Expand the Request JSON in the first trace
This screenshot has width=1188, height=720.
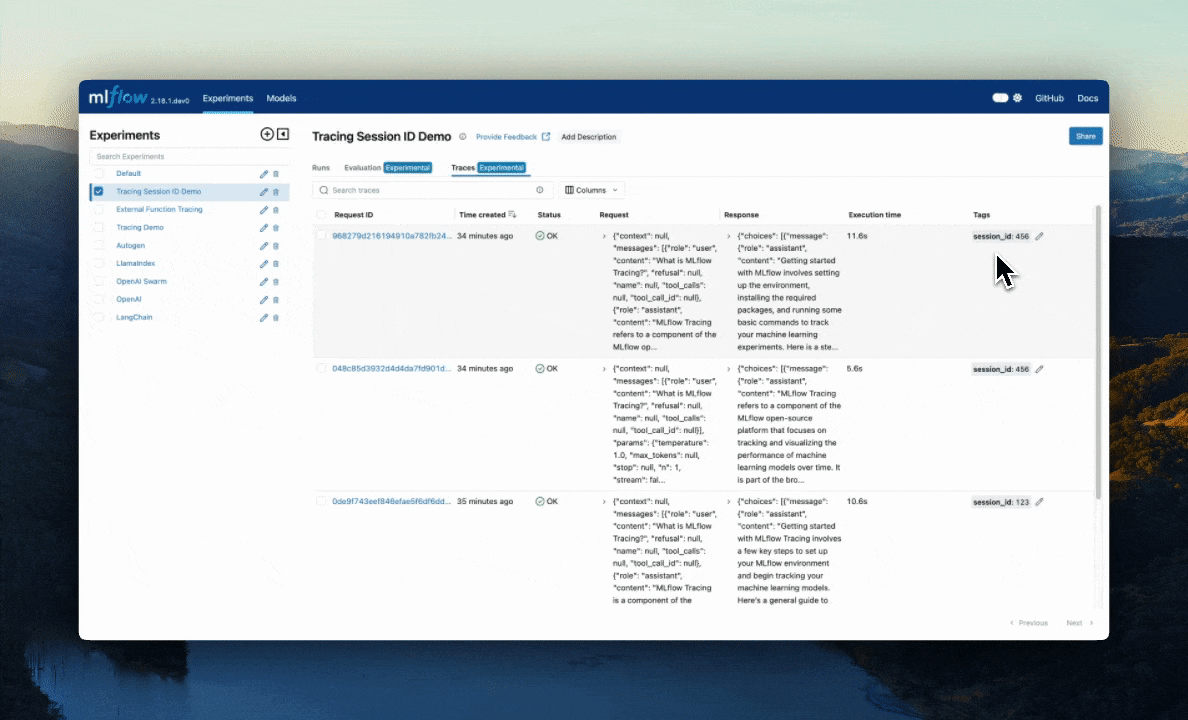point(604,237)
